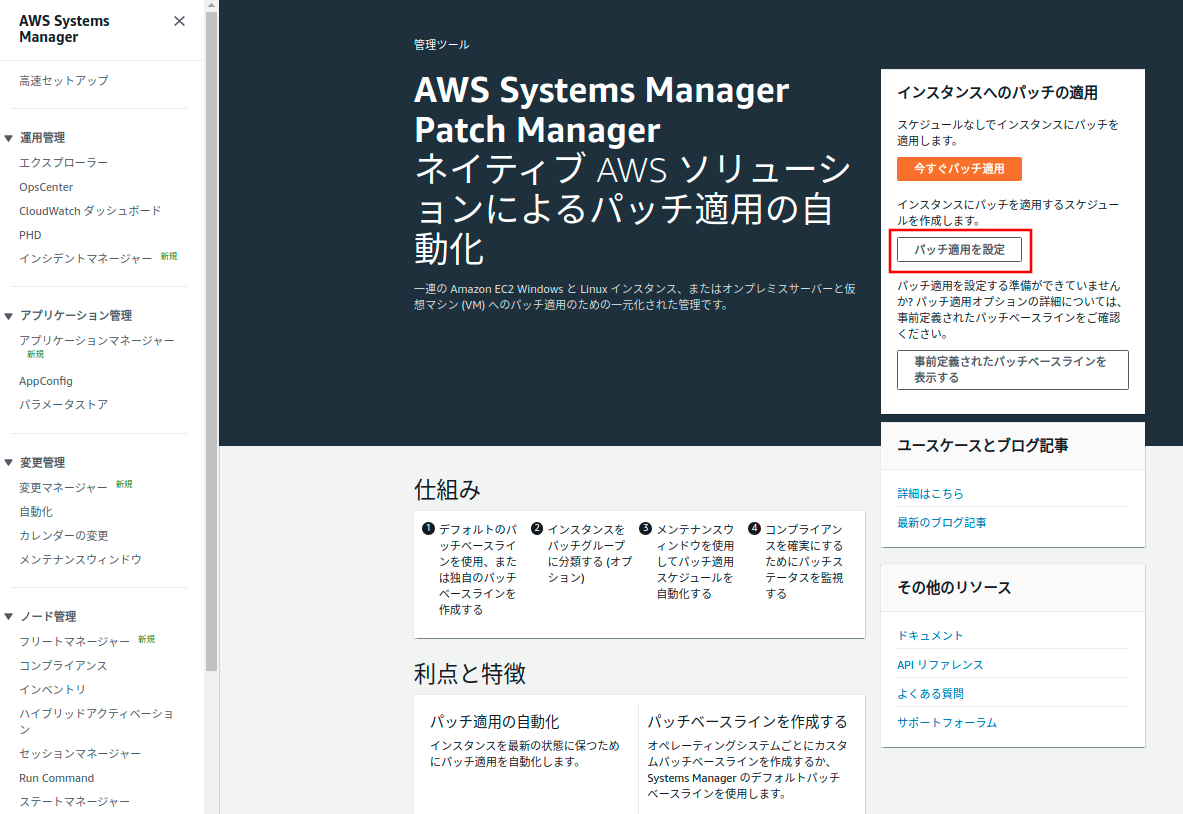
Task: Open メンテナンスウィンドウ in the sidebar
Action: click(80, 560)
